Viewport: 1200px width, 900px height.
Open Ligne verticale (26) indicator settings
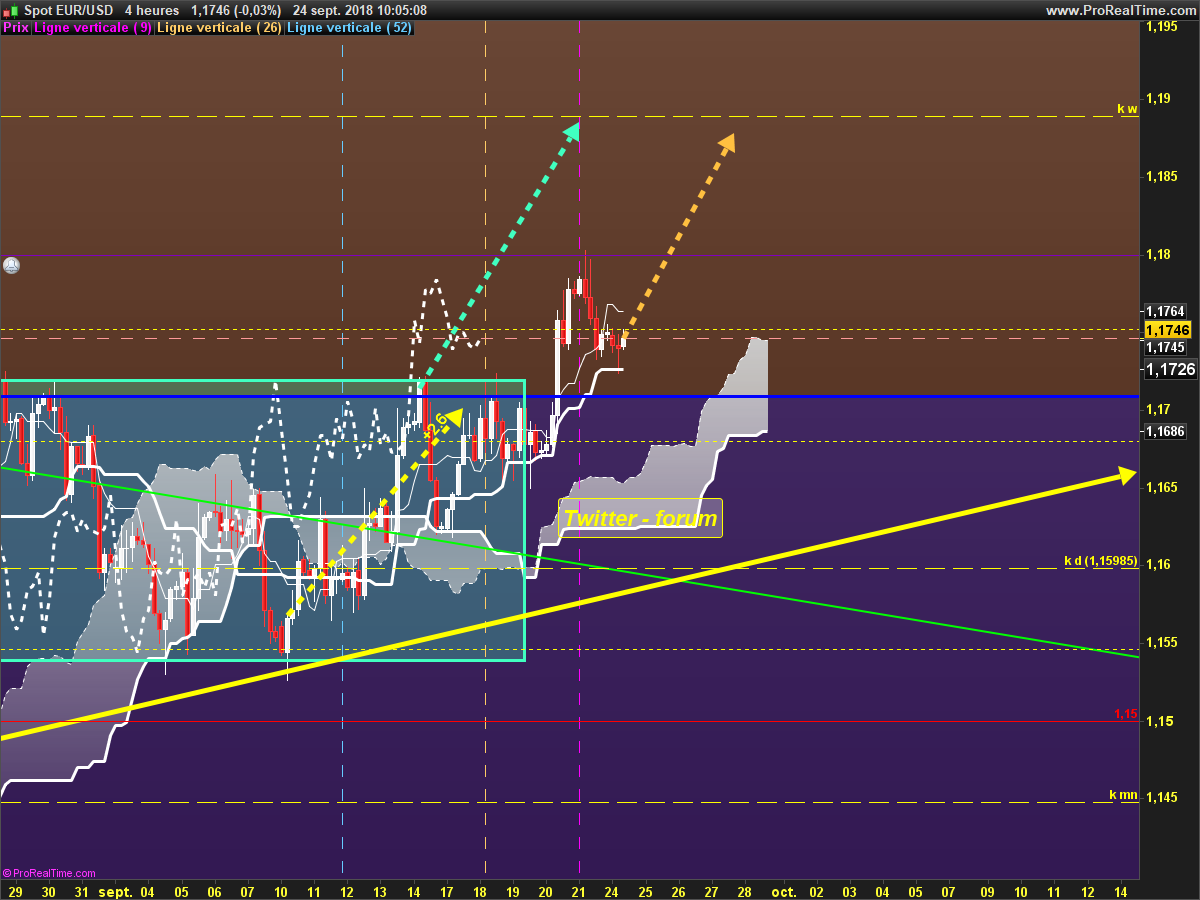pos(219,28)
